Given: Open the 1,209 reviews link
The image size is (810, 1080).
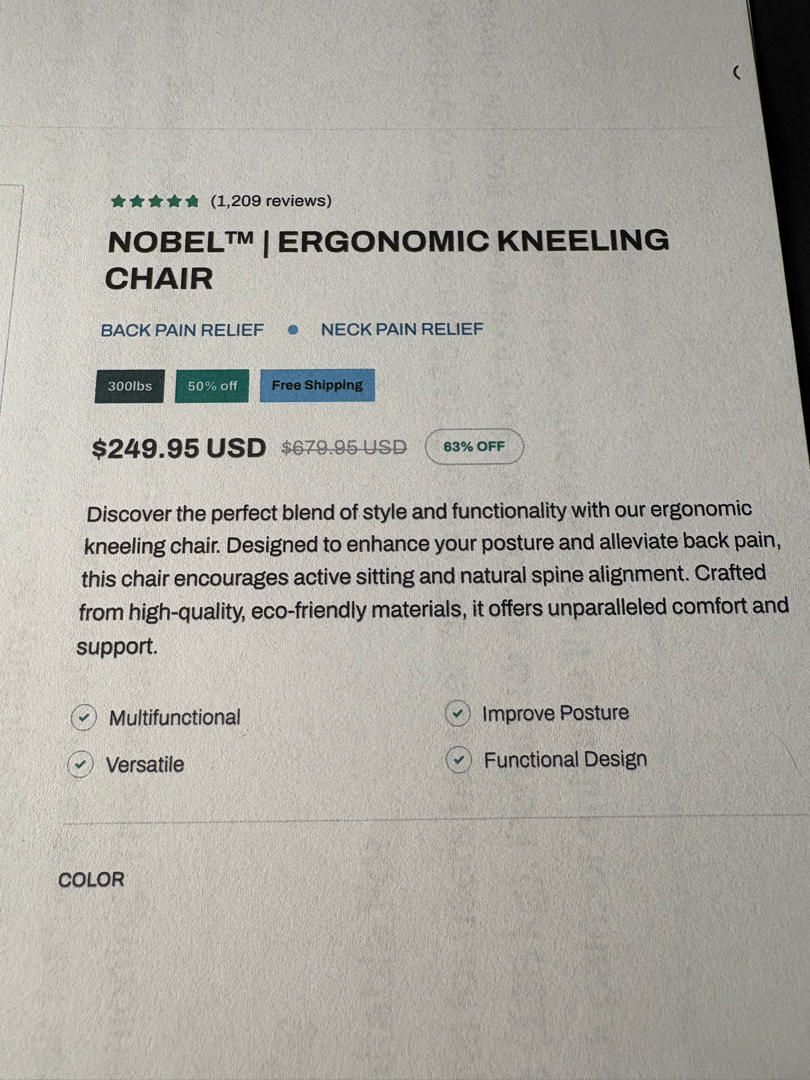Looking at the screenshot, I should pyautogui.click(x=271, y=201).
